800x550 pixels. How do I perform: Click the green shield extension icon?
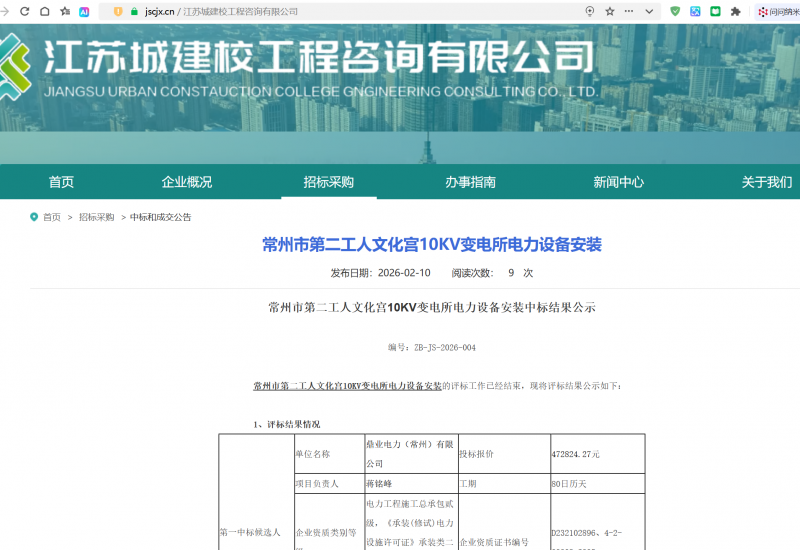pos(675,11)
